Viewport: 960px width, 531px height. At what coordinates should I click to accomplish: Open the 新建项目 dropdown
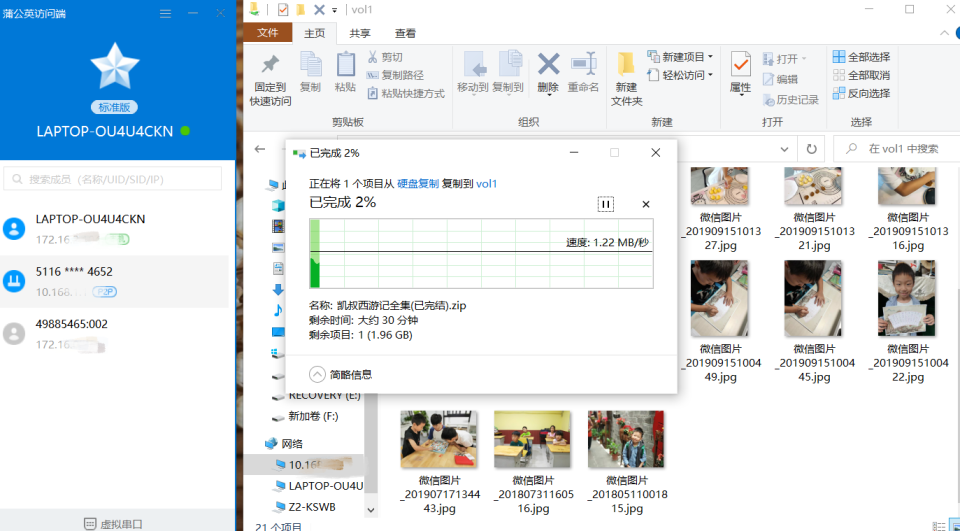point(680,56)
